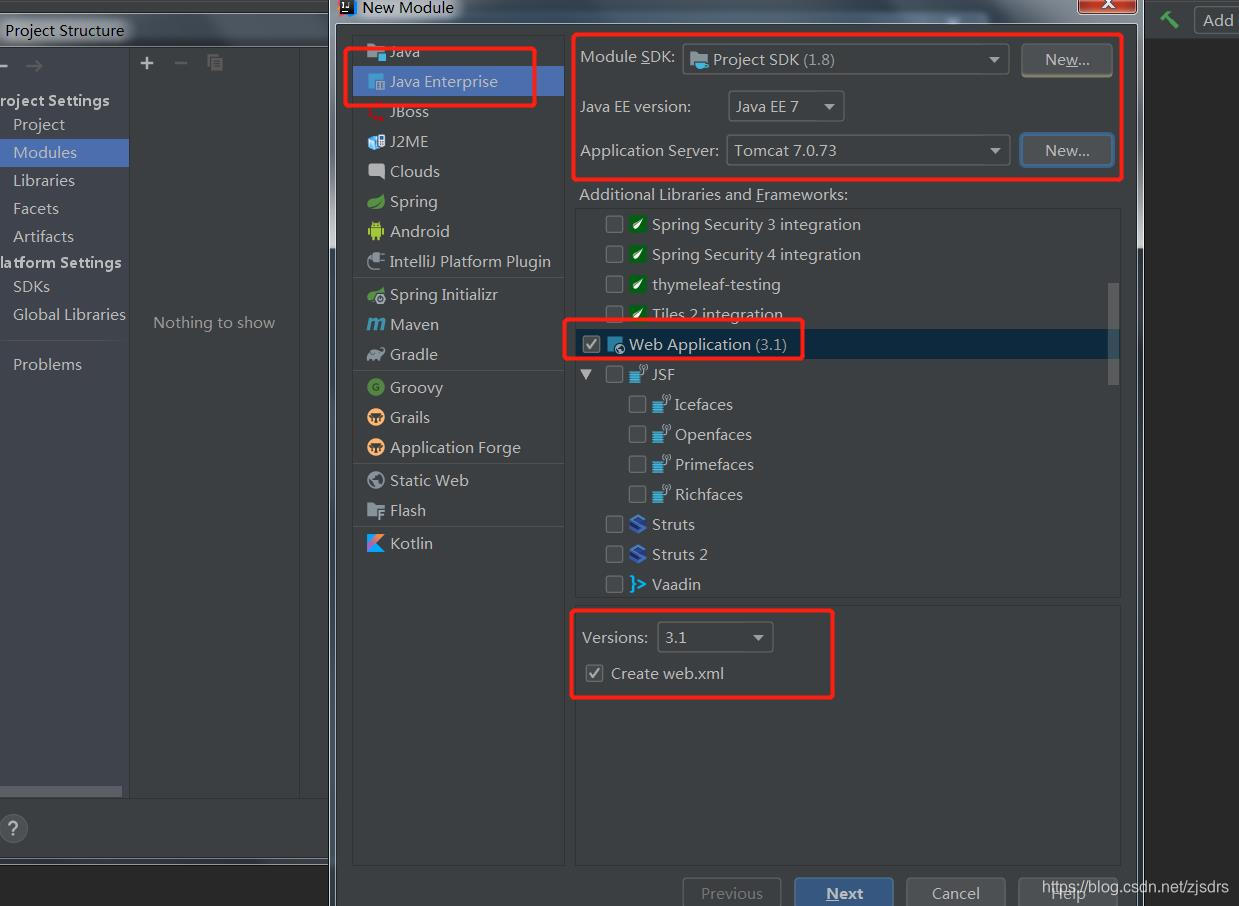Click the Next button
1239x906 pixels.
(845, 893)
